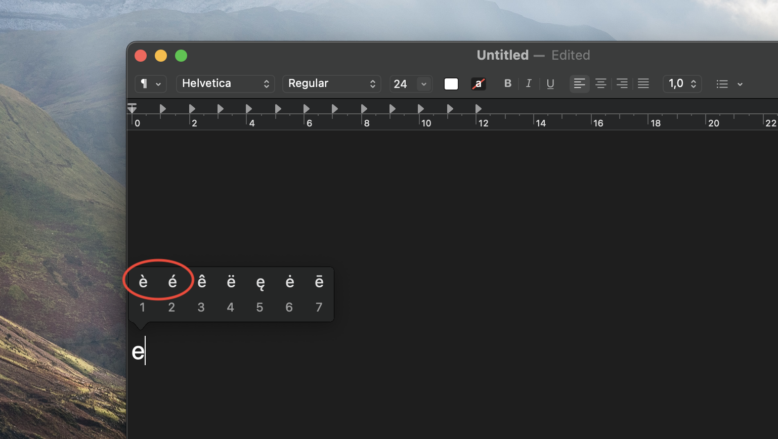Toggle bold formatting
Image resolution: width=778 pixels, height=439 pixels.
coord(507,84)
